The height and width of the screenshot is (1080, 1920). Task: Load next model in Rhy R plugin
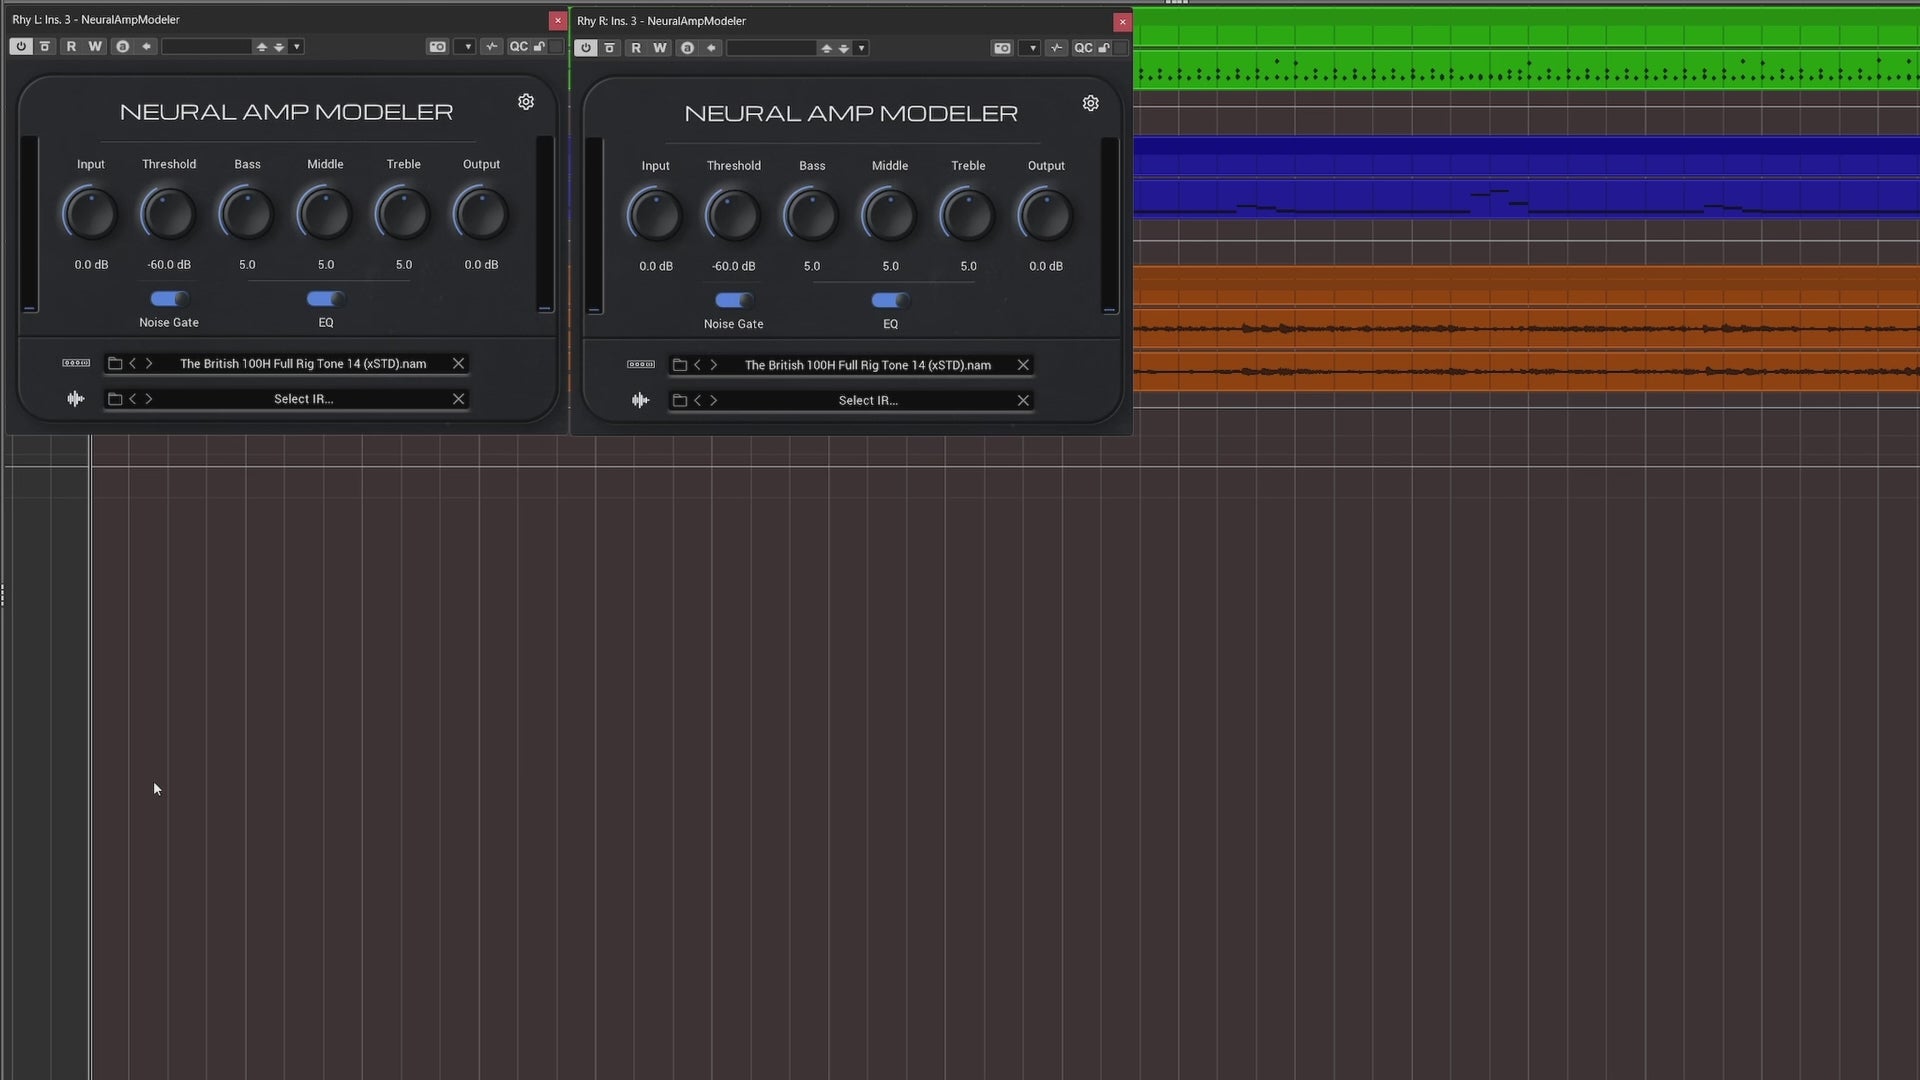[714, 365]
